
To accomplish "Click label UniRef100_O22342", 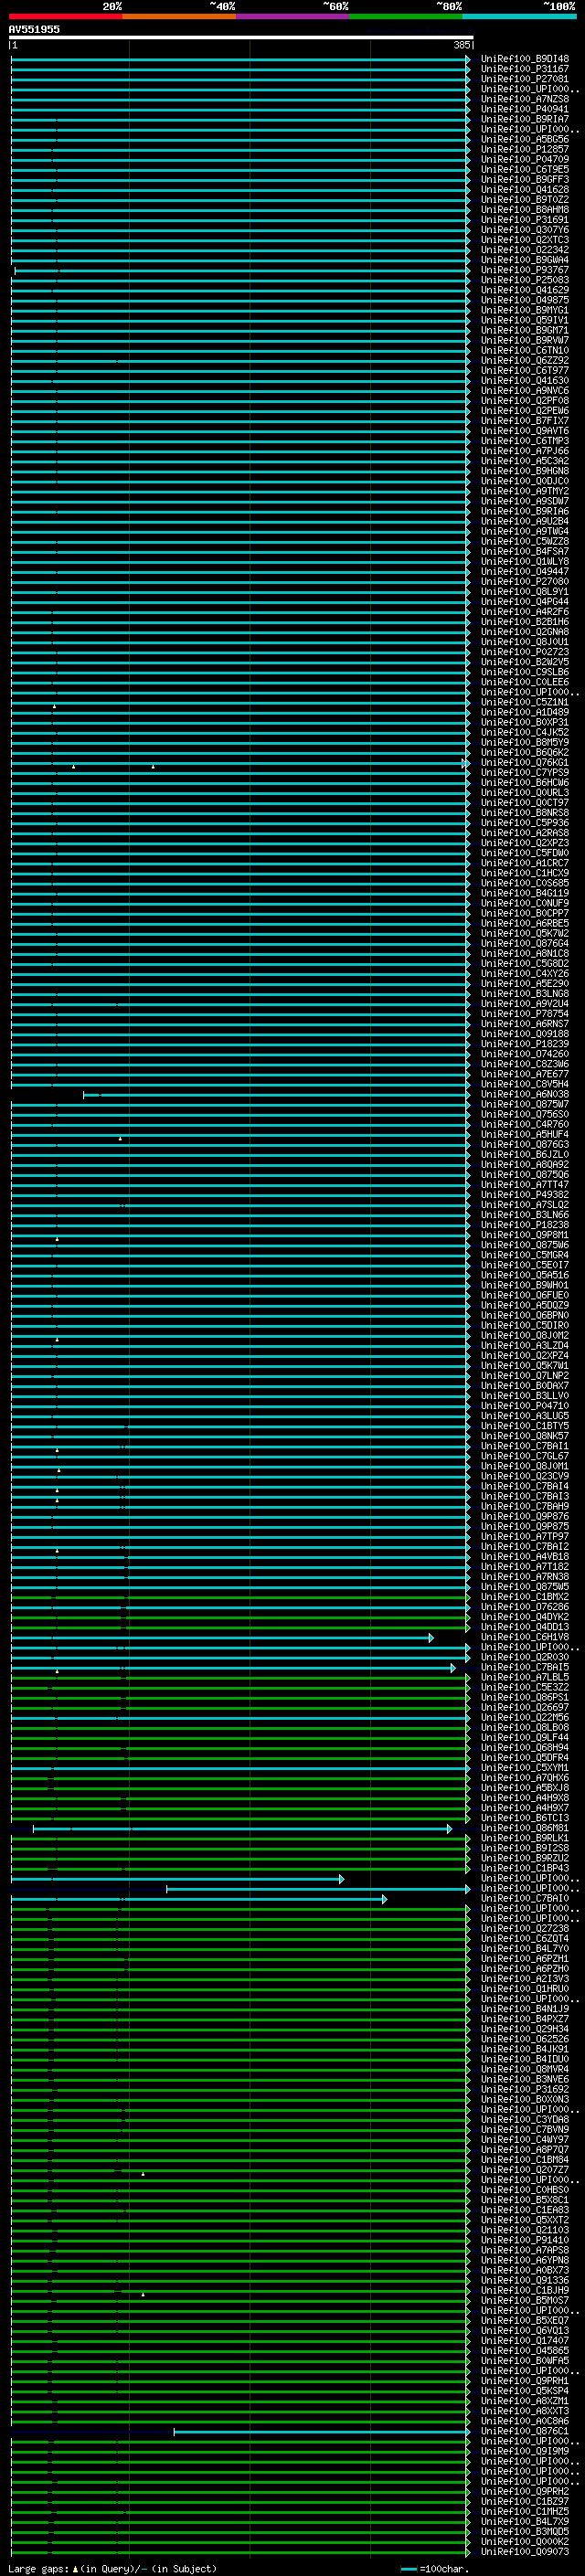I will click(525, 250).
